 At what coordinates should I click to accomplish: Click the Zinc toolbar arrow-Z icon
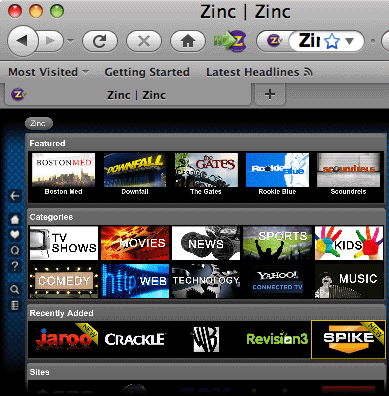pos(230,41)
